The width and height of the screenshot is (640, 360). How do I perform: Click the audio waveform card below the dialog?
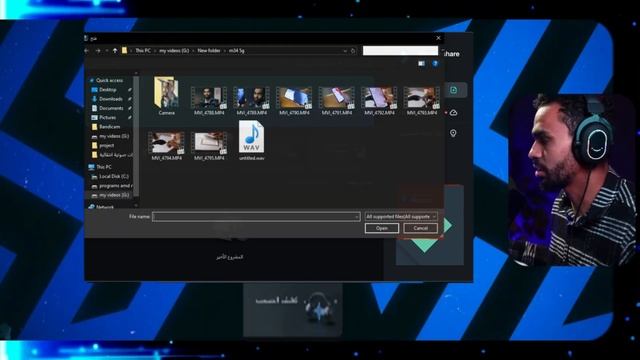[x=293, y=311]
